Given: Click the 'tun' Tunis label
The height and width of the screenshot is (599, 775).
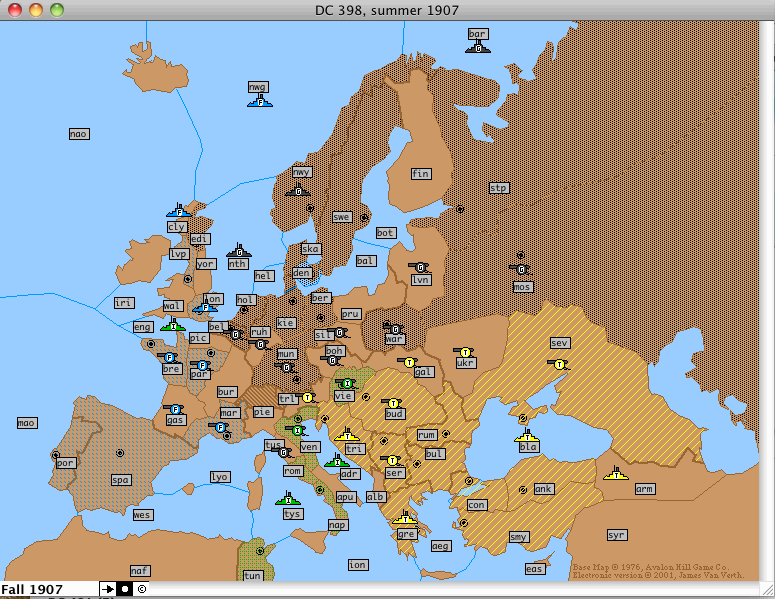Looking at the screenshot, I should [253, 576].
